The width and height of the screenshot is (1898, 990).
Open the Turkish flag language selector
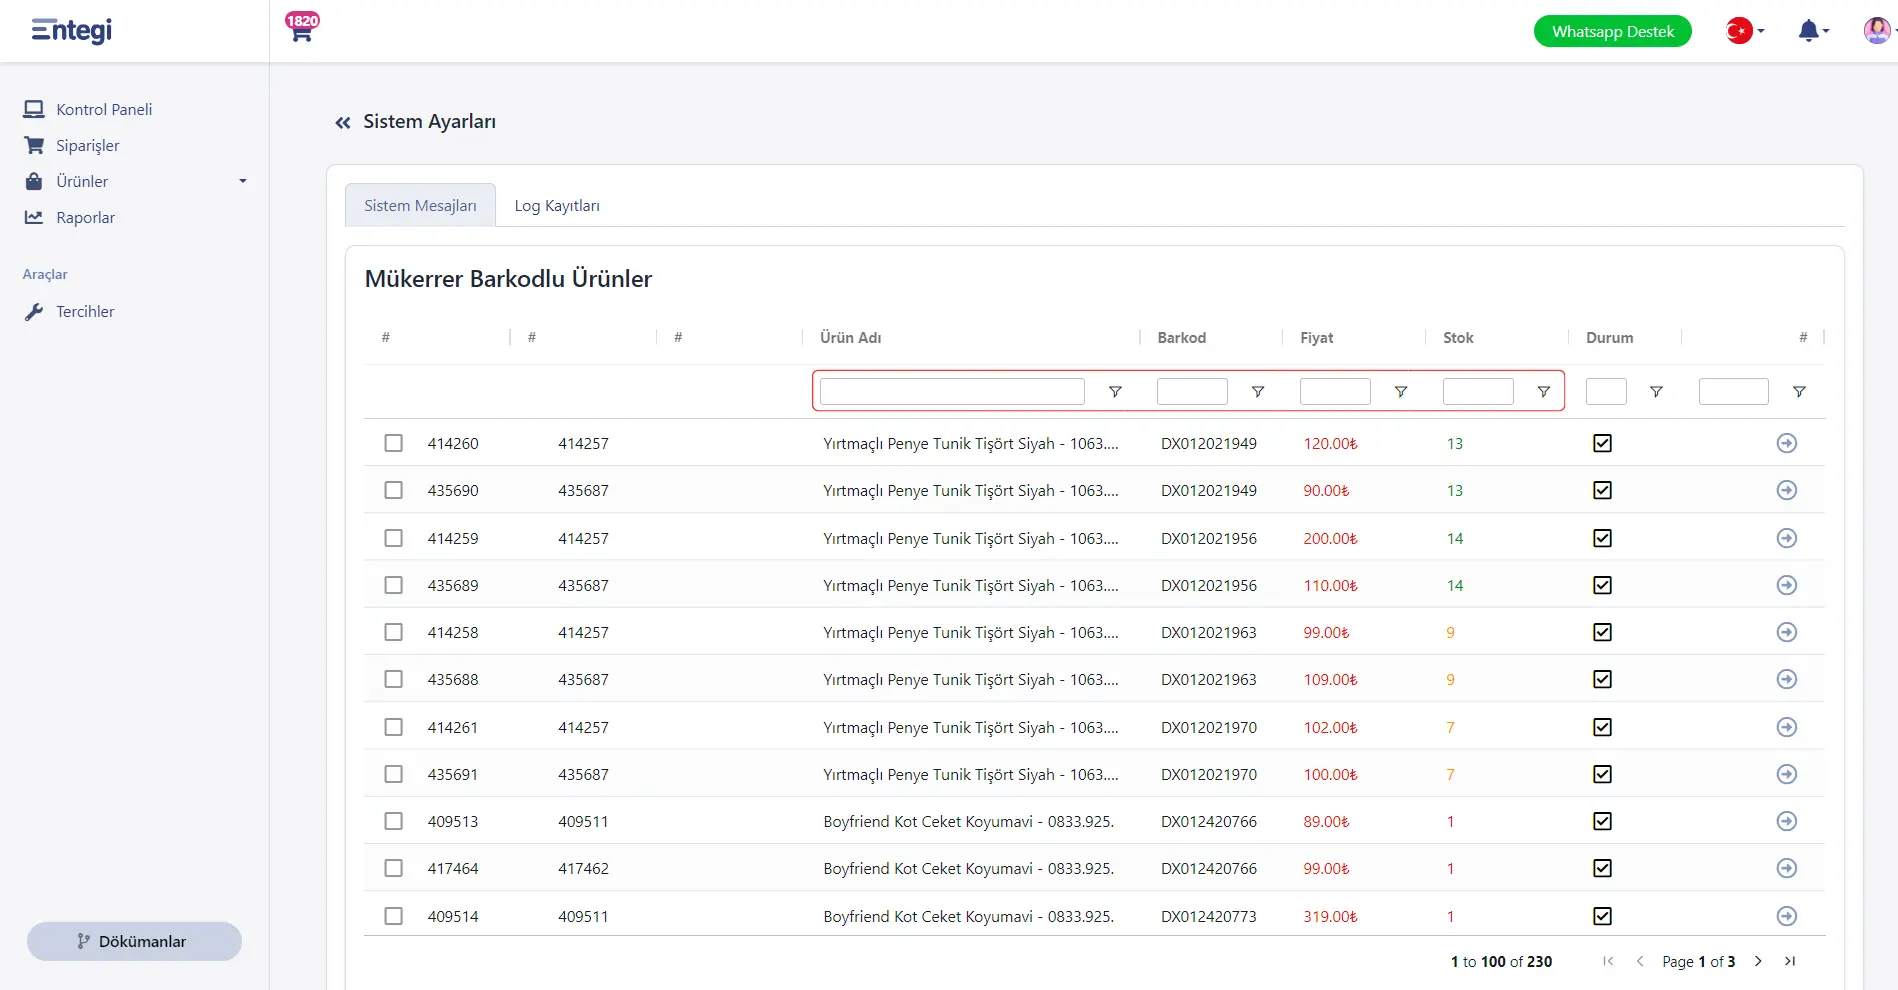[1745, 31]
